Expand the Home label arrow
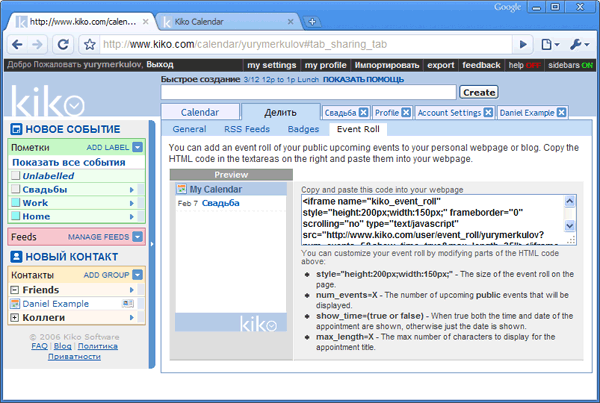 pos(132,216)
